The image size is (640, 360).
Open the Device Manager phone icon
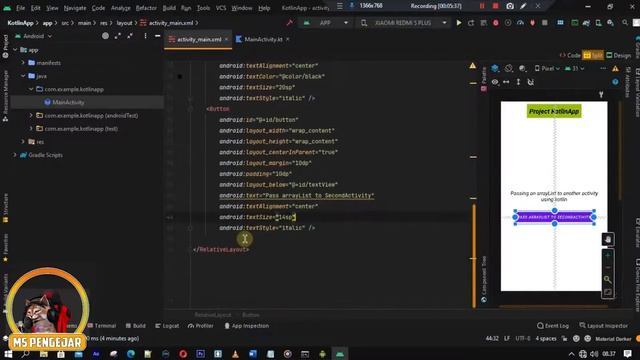coord(598,23)
